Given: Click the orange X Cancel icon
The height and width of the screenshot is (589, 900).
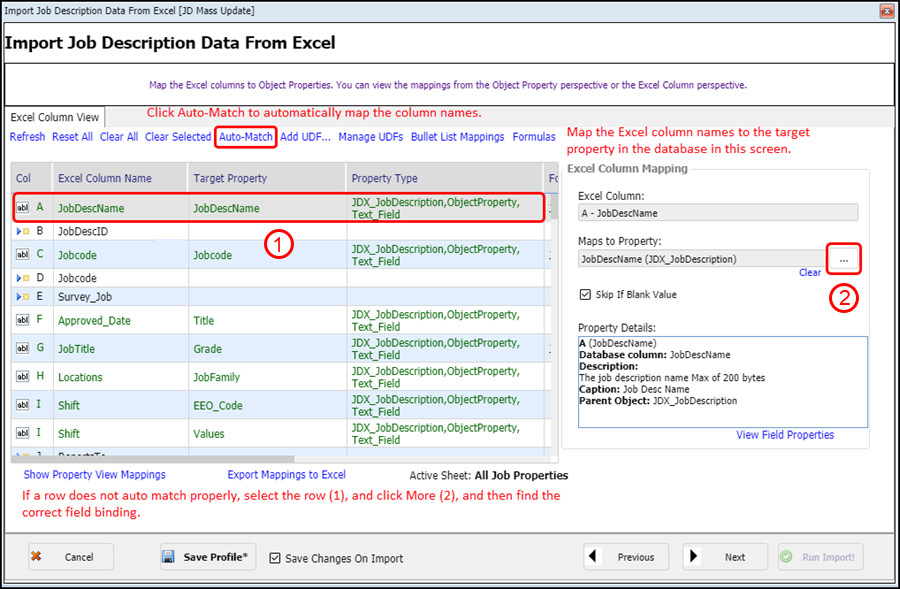Looking at the screenshot, I should (x=36, y=556).
